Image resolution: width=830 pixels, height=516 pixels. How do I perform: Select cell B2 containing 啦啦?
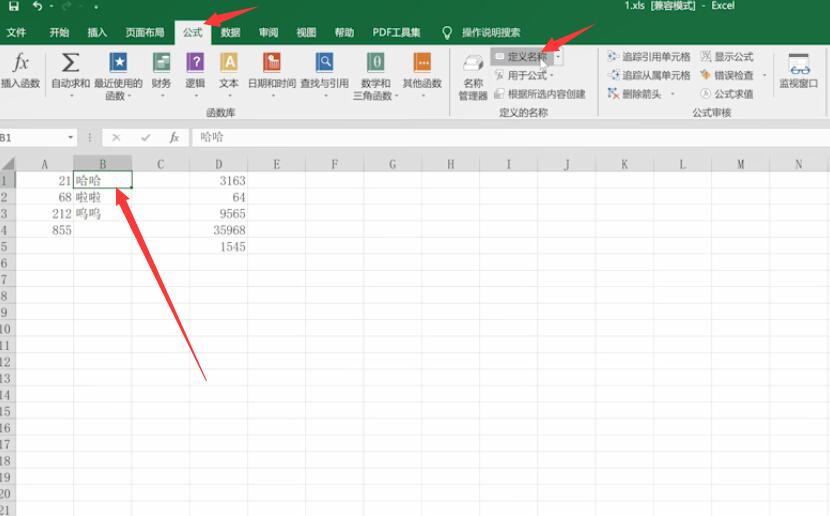[x=103, y=197]
